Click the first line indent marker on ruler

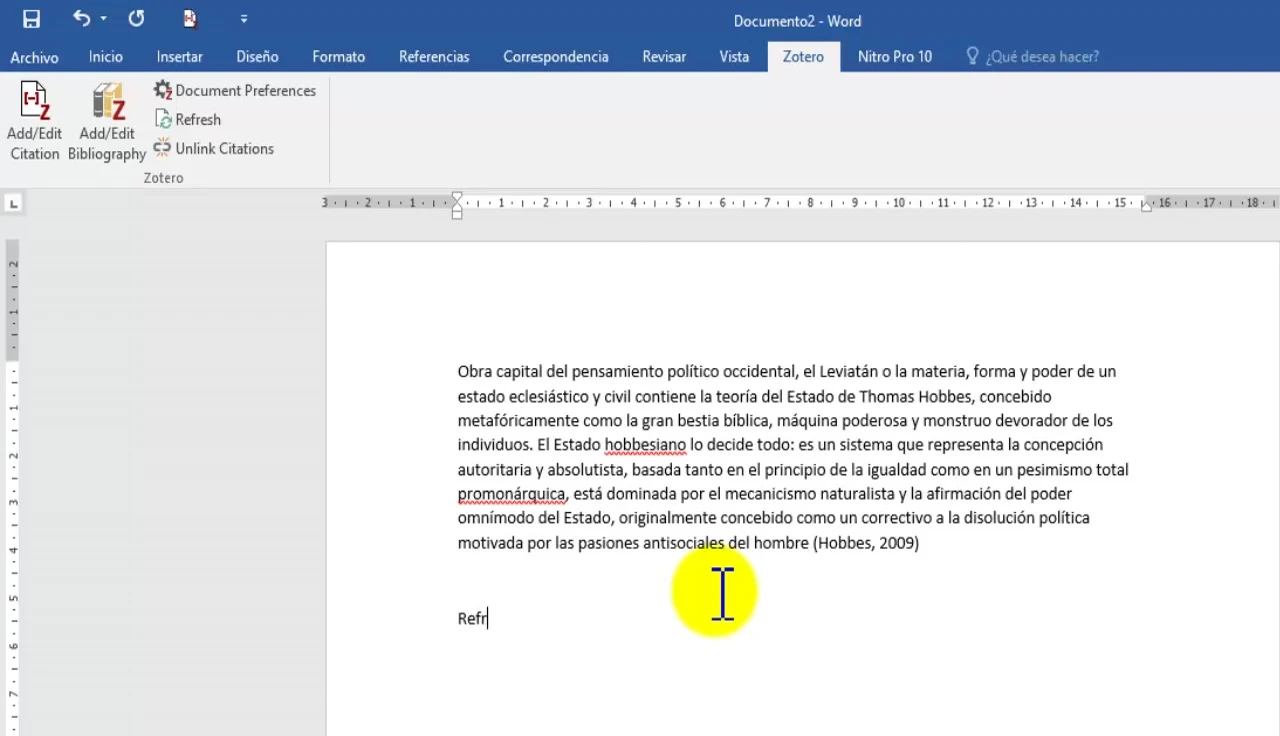(x=457, y=198)
